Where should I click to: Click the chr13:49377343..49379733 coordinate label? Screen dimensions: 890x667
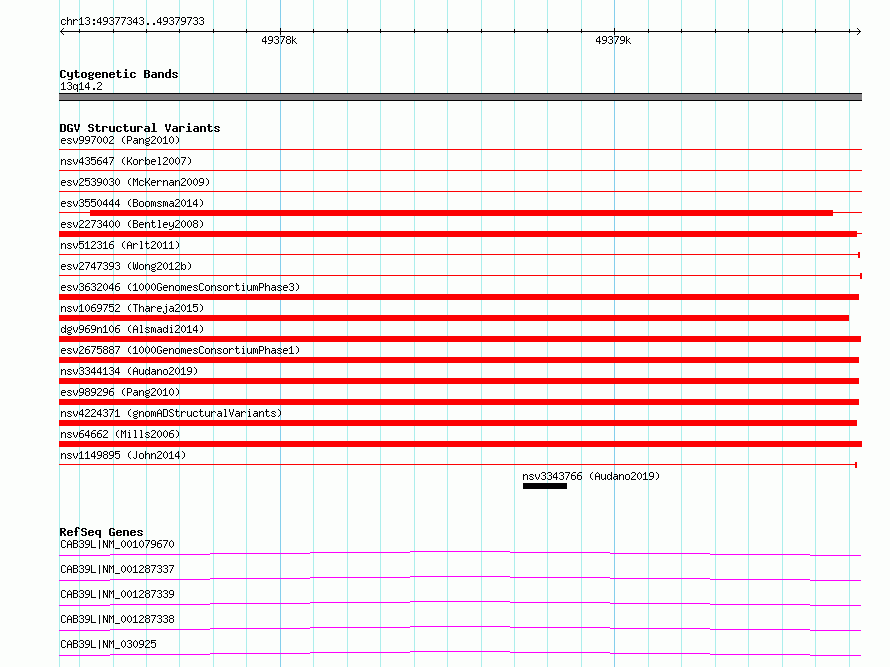pos(132,22)
